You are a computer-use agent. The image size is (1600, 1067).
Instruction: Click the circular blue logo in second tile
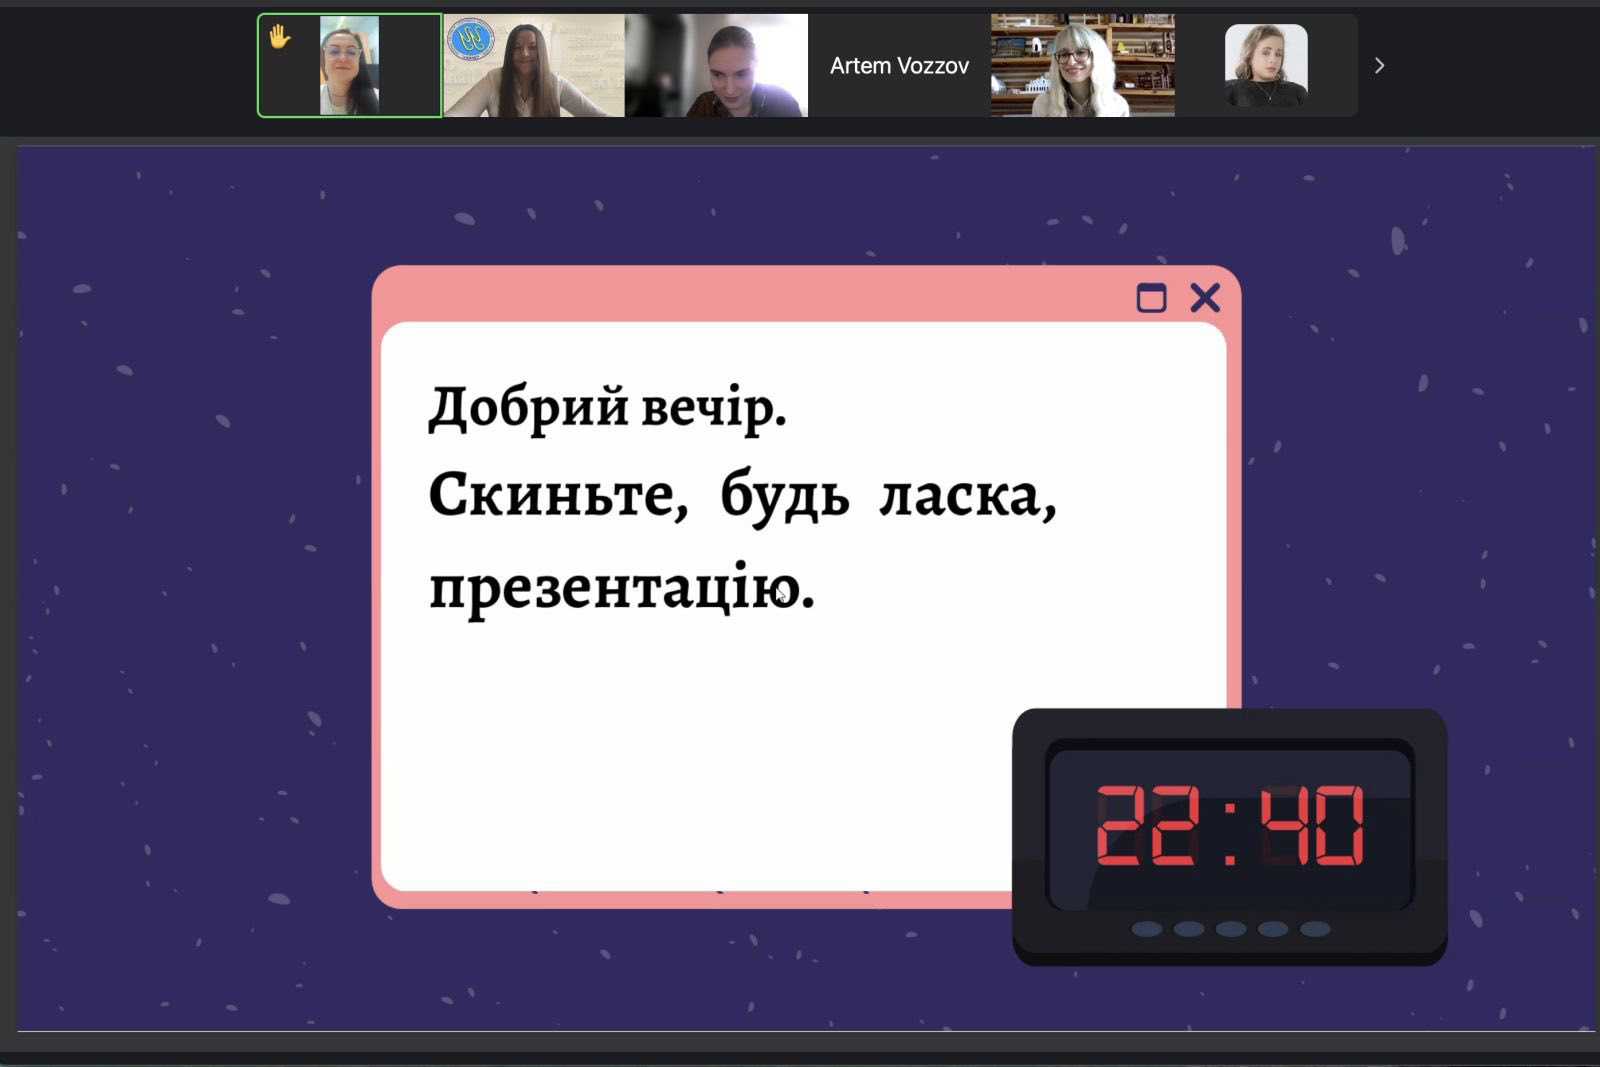click(469, 39)
